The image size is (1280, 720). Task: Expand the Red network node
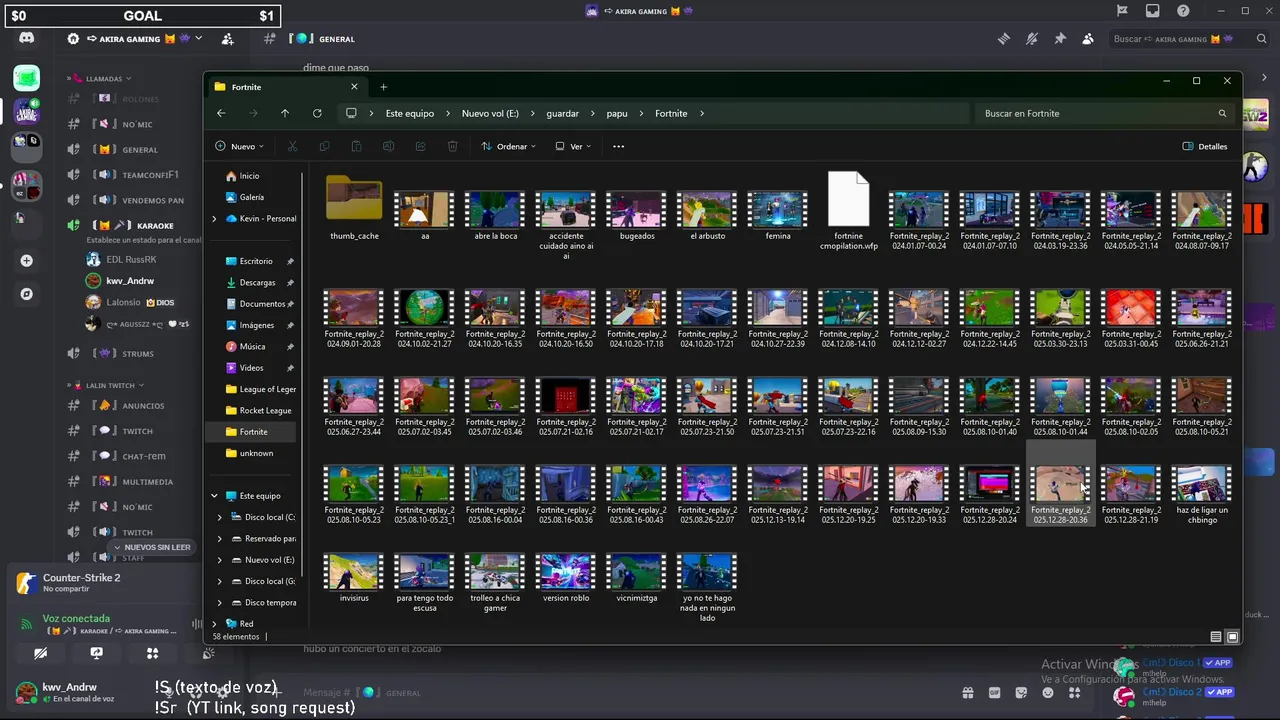click(214, 624)
